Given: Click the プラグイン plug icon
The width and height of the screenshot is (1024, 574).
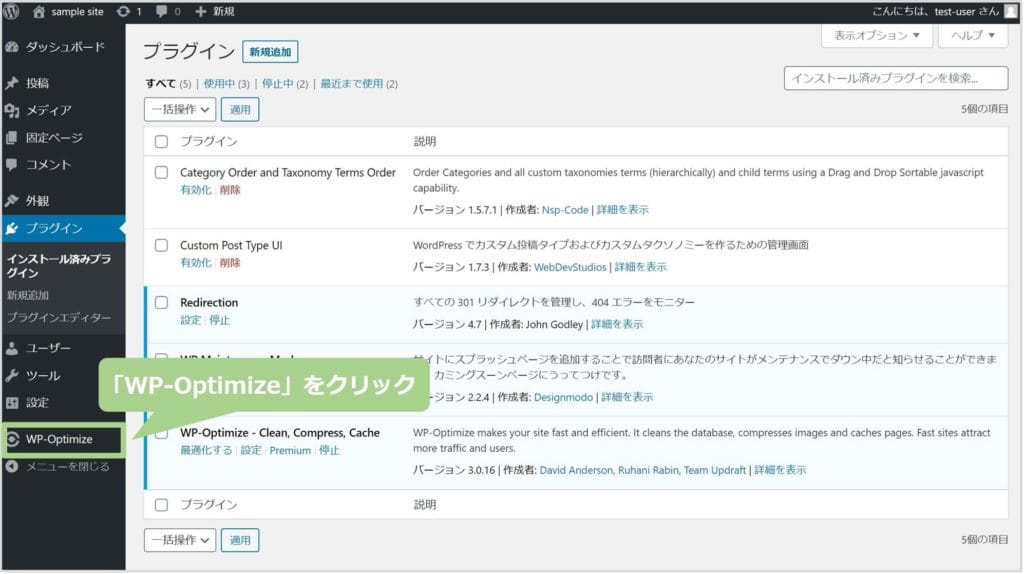Looking at the screenshot, I should (x=12, y=228).
